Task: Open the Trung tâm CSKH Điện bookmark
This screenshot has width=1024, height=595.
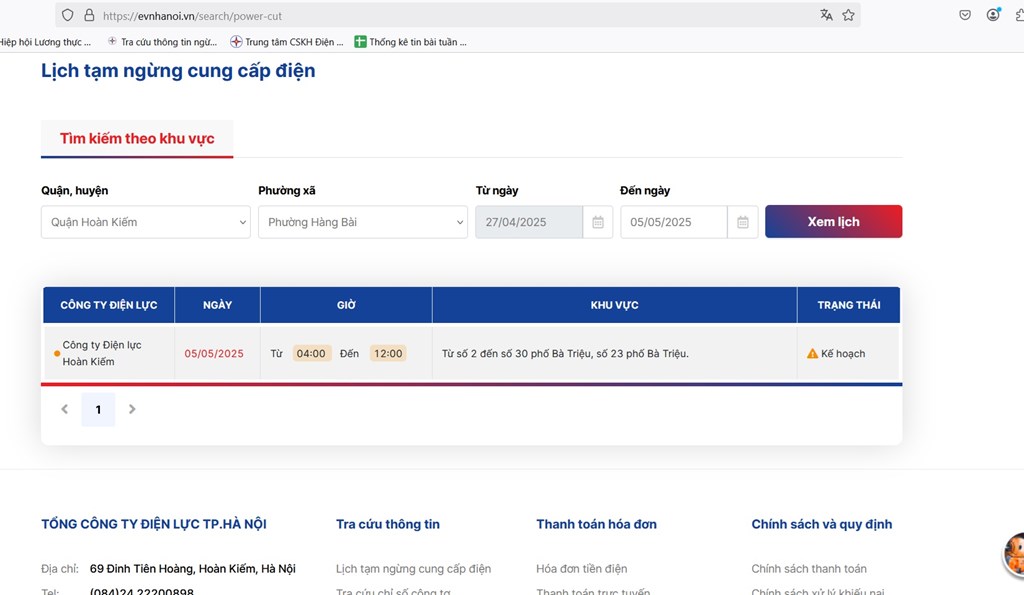Action: point(287,42)
